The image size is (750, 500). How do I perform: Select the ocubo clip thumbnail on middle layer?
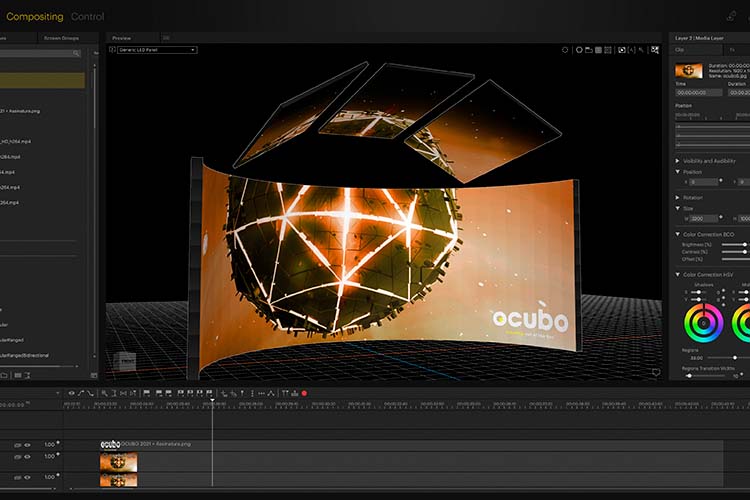pos(119,463)
